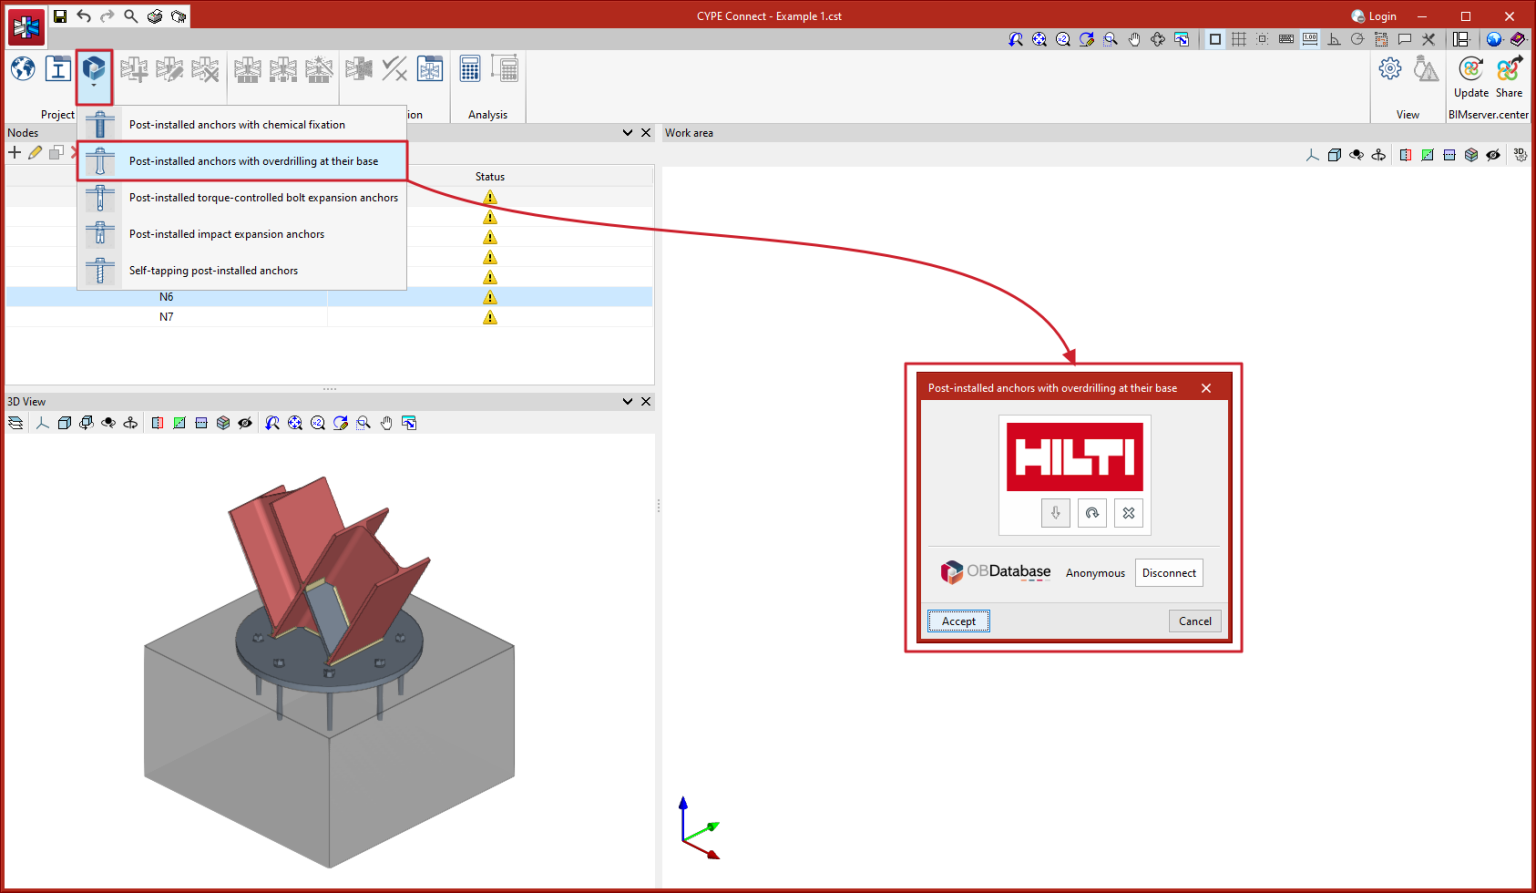Screen dimensions: 1536x893
Task: Click the globe icon in Project group
Action: [23, 68]
